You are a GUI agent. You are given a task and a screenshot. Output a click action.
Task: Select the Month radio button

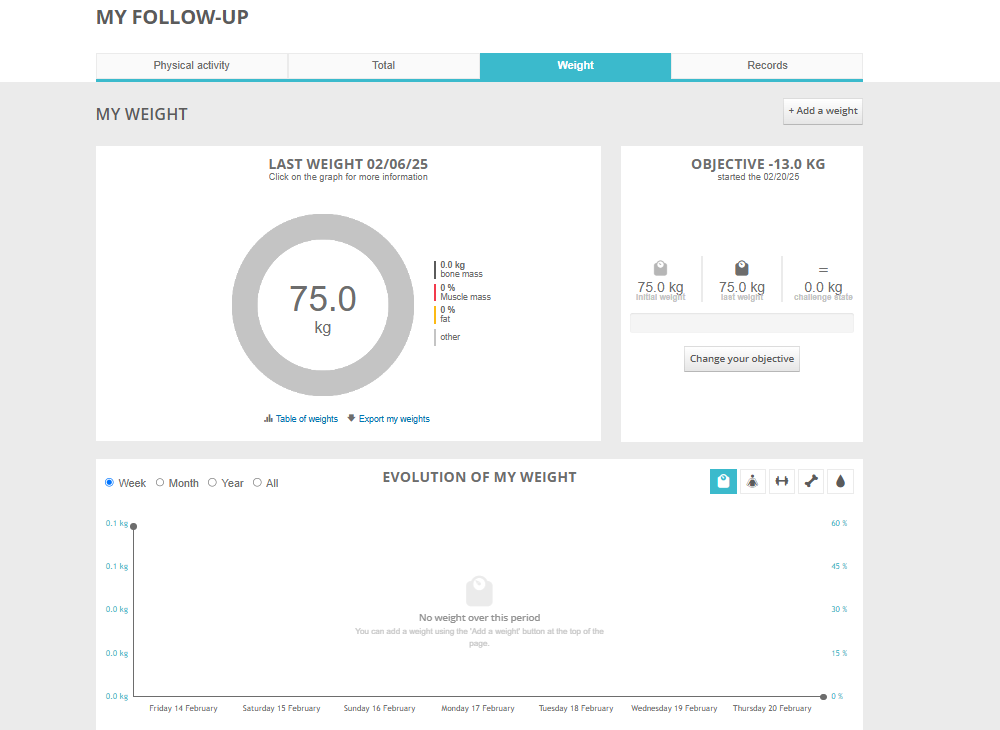click(160, 483)
